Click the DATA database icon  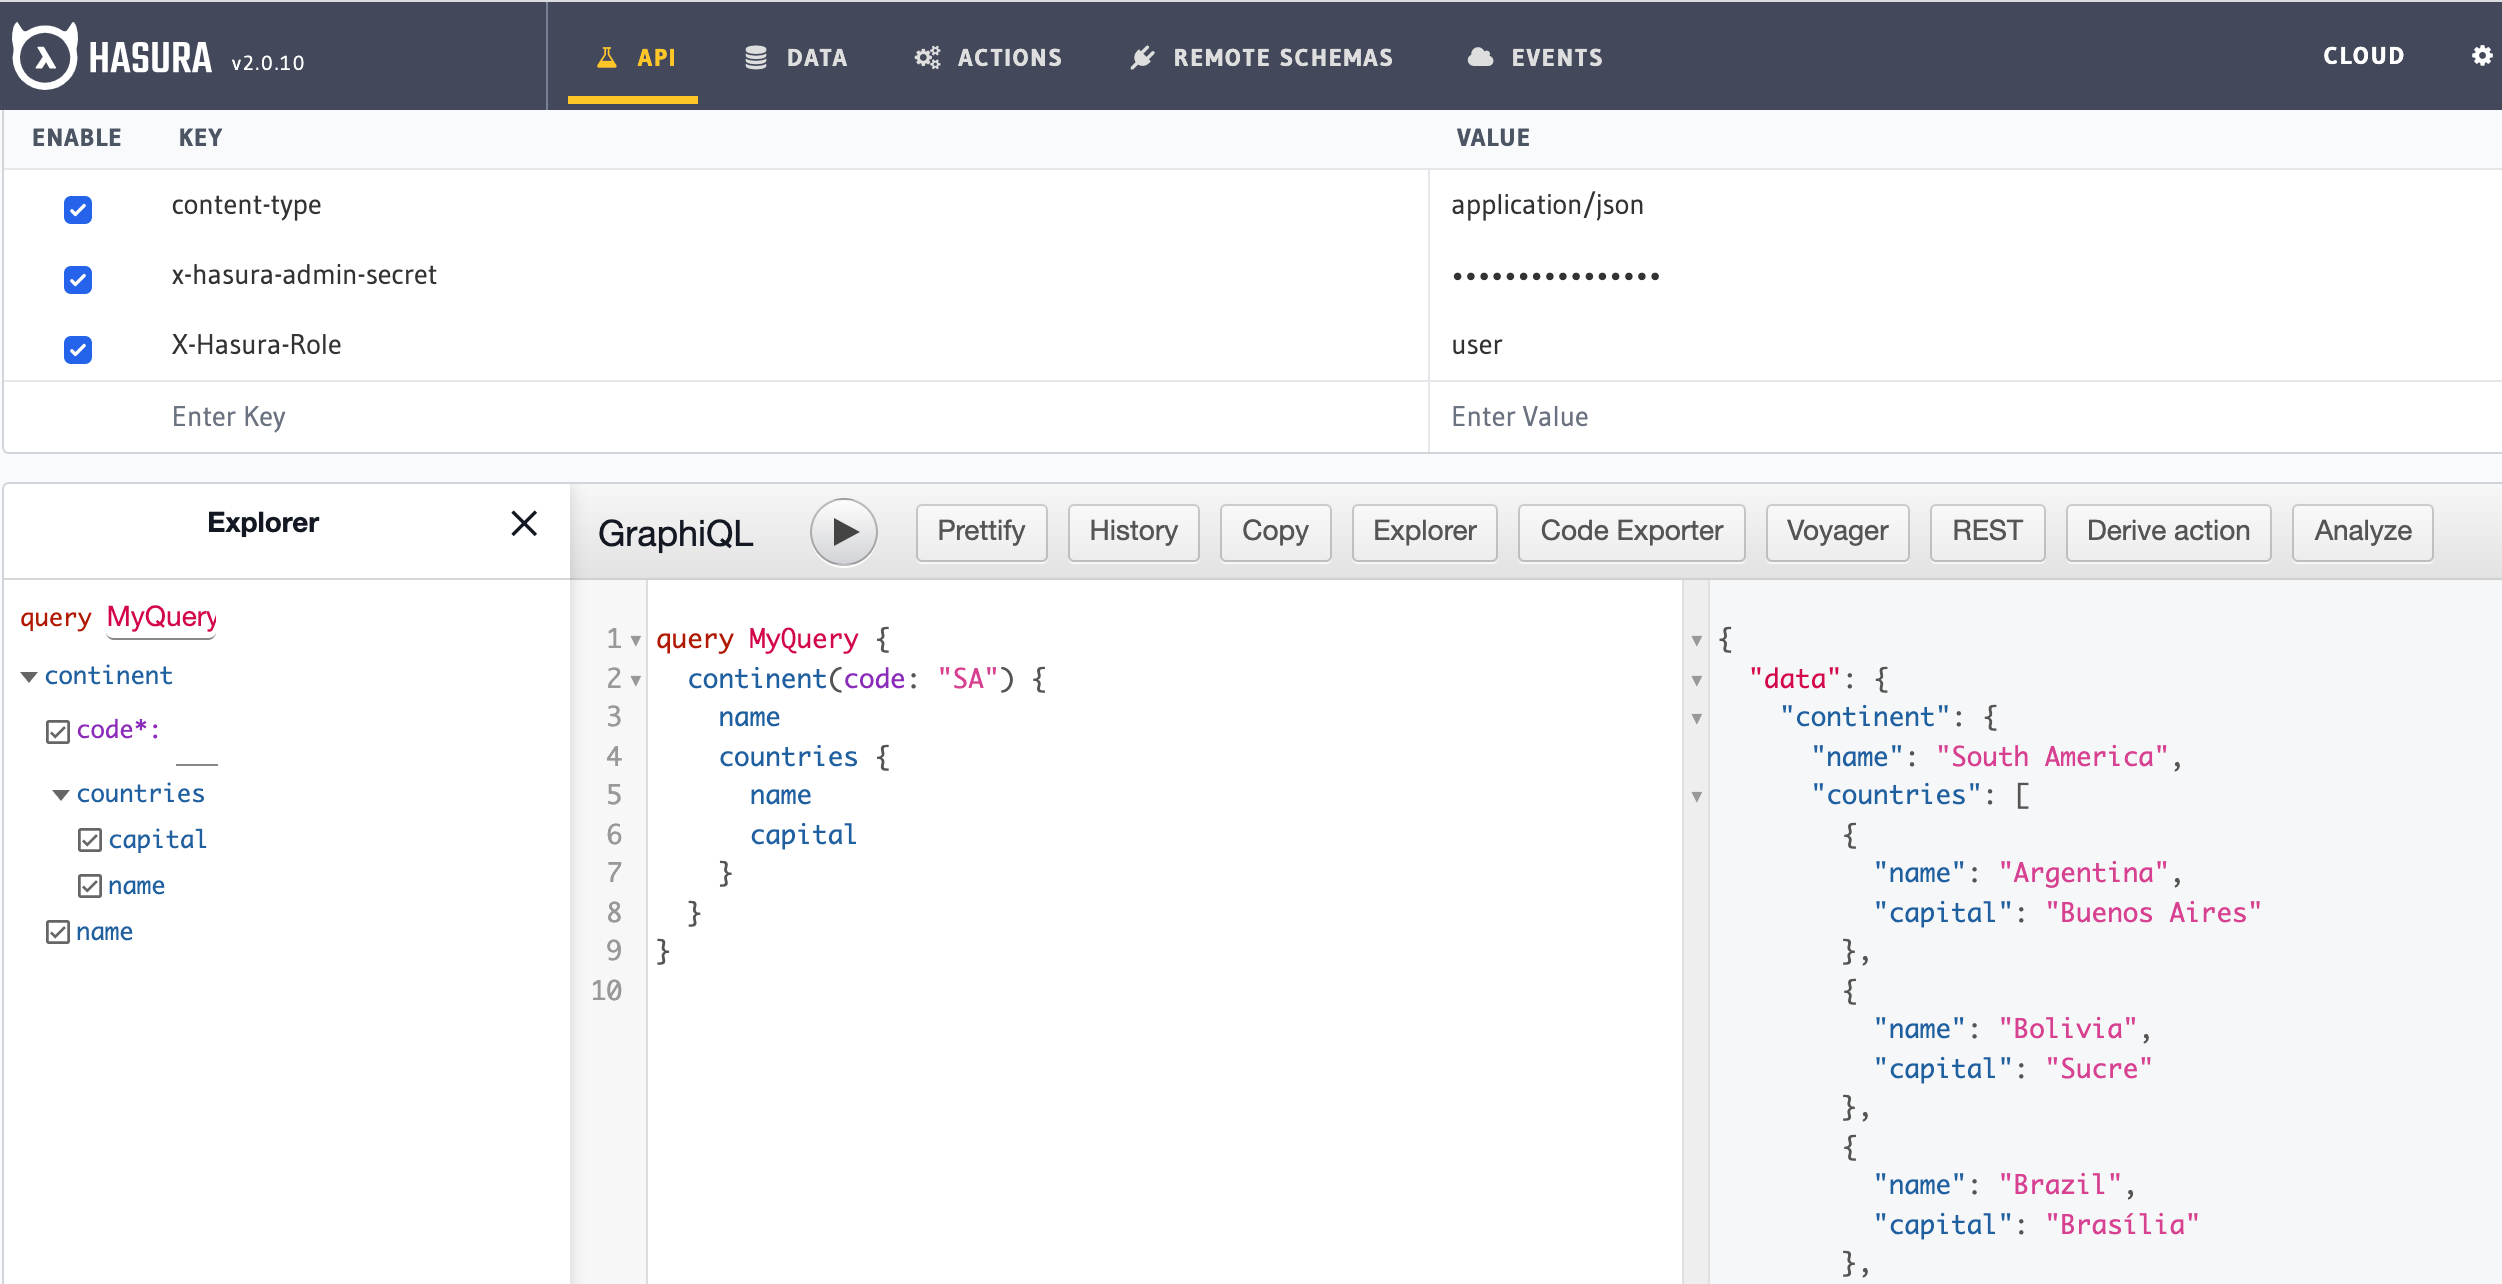756,58
